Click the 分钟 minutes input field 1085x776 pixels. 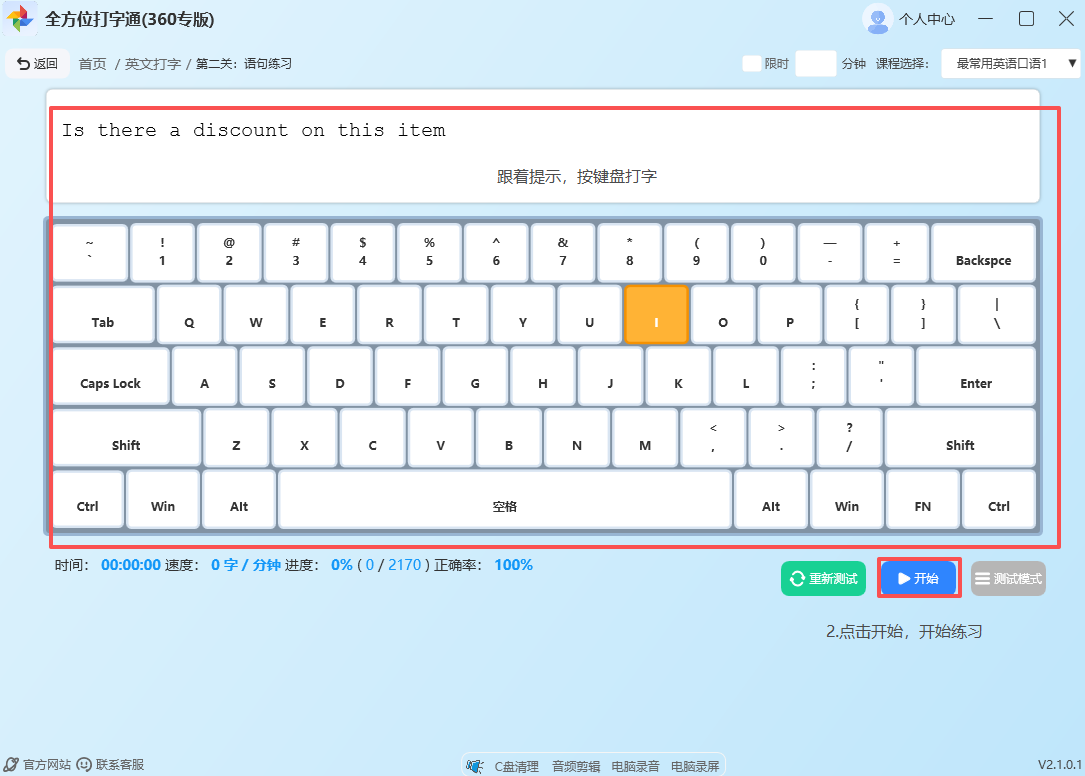(x=815, y=62)
